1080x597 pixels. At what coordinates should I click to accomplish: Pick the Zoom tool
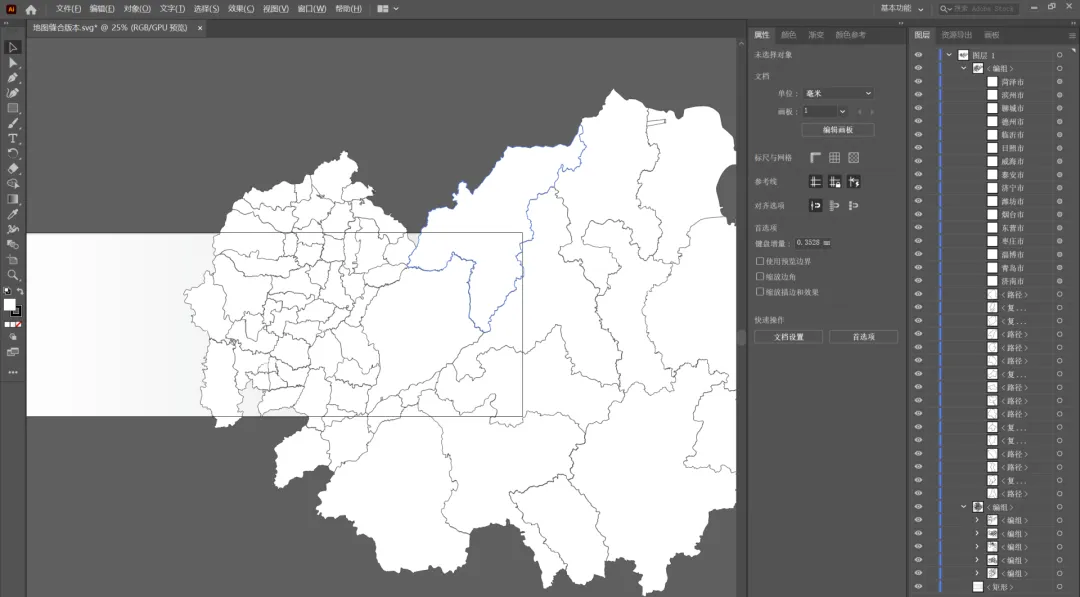pyautogui.click(x=12, y=275)
